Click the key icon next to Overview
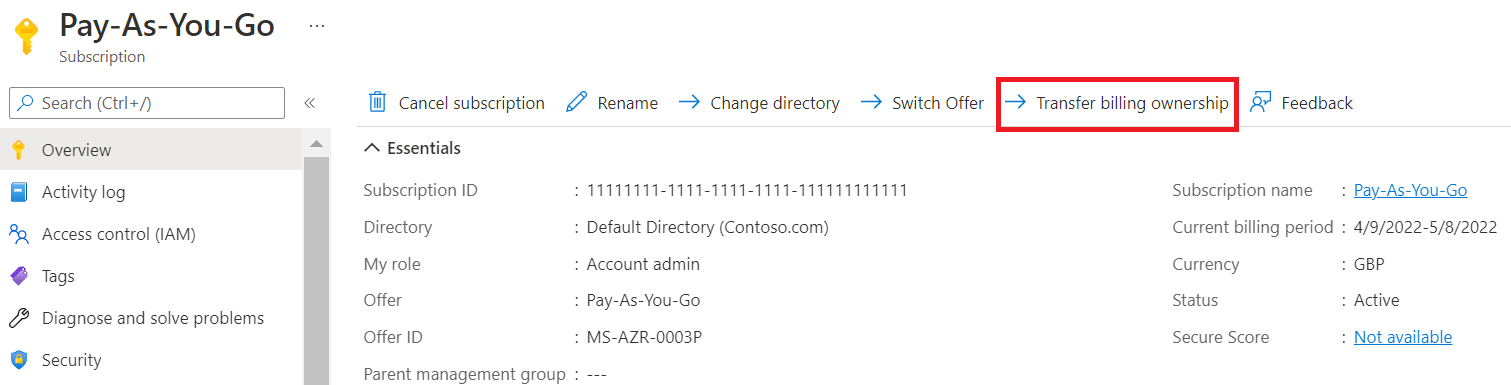 [18, 150]
